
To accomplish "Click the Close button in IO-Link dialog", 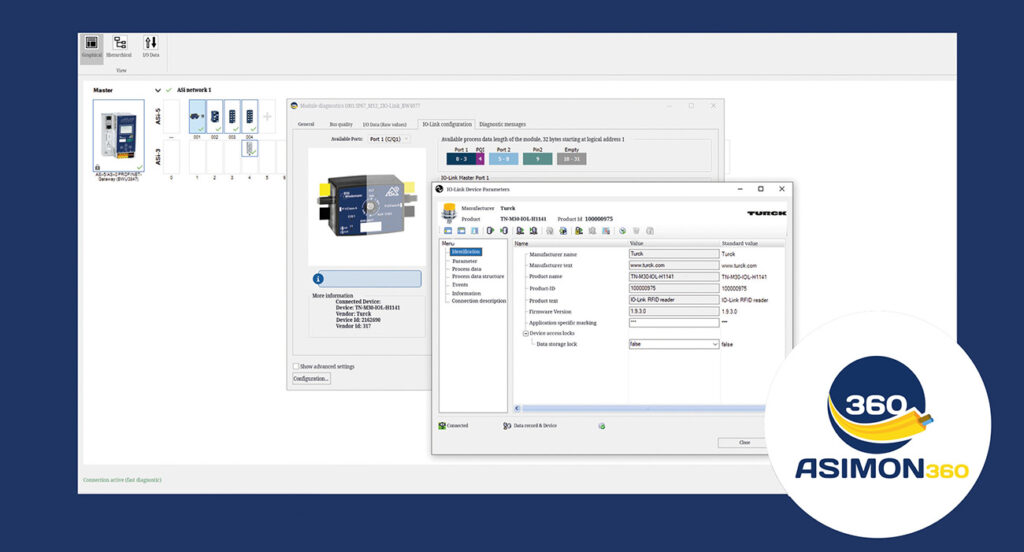I will click(x=744, y=442).
